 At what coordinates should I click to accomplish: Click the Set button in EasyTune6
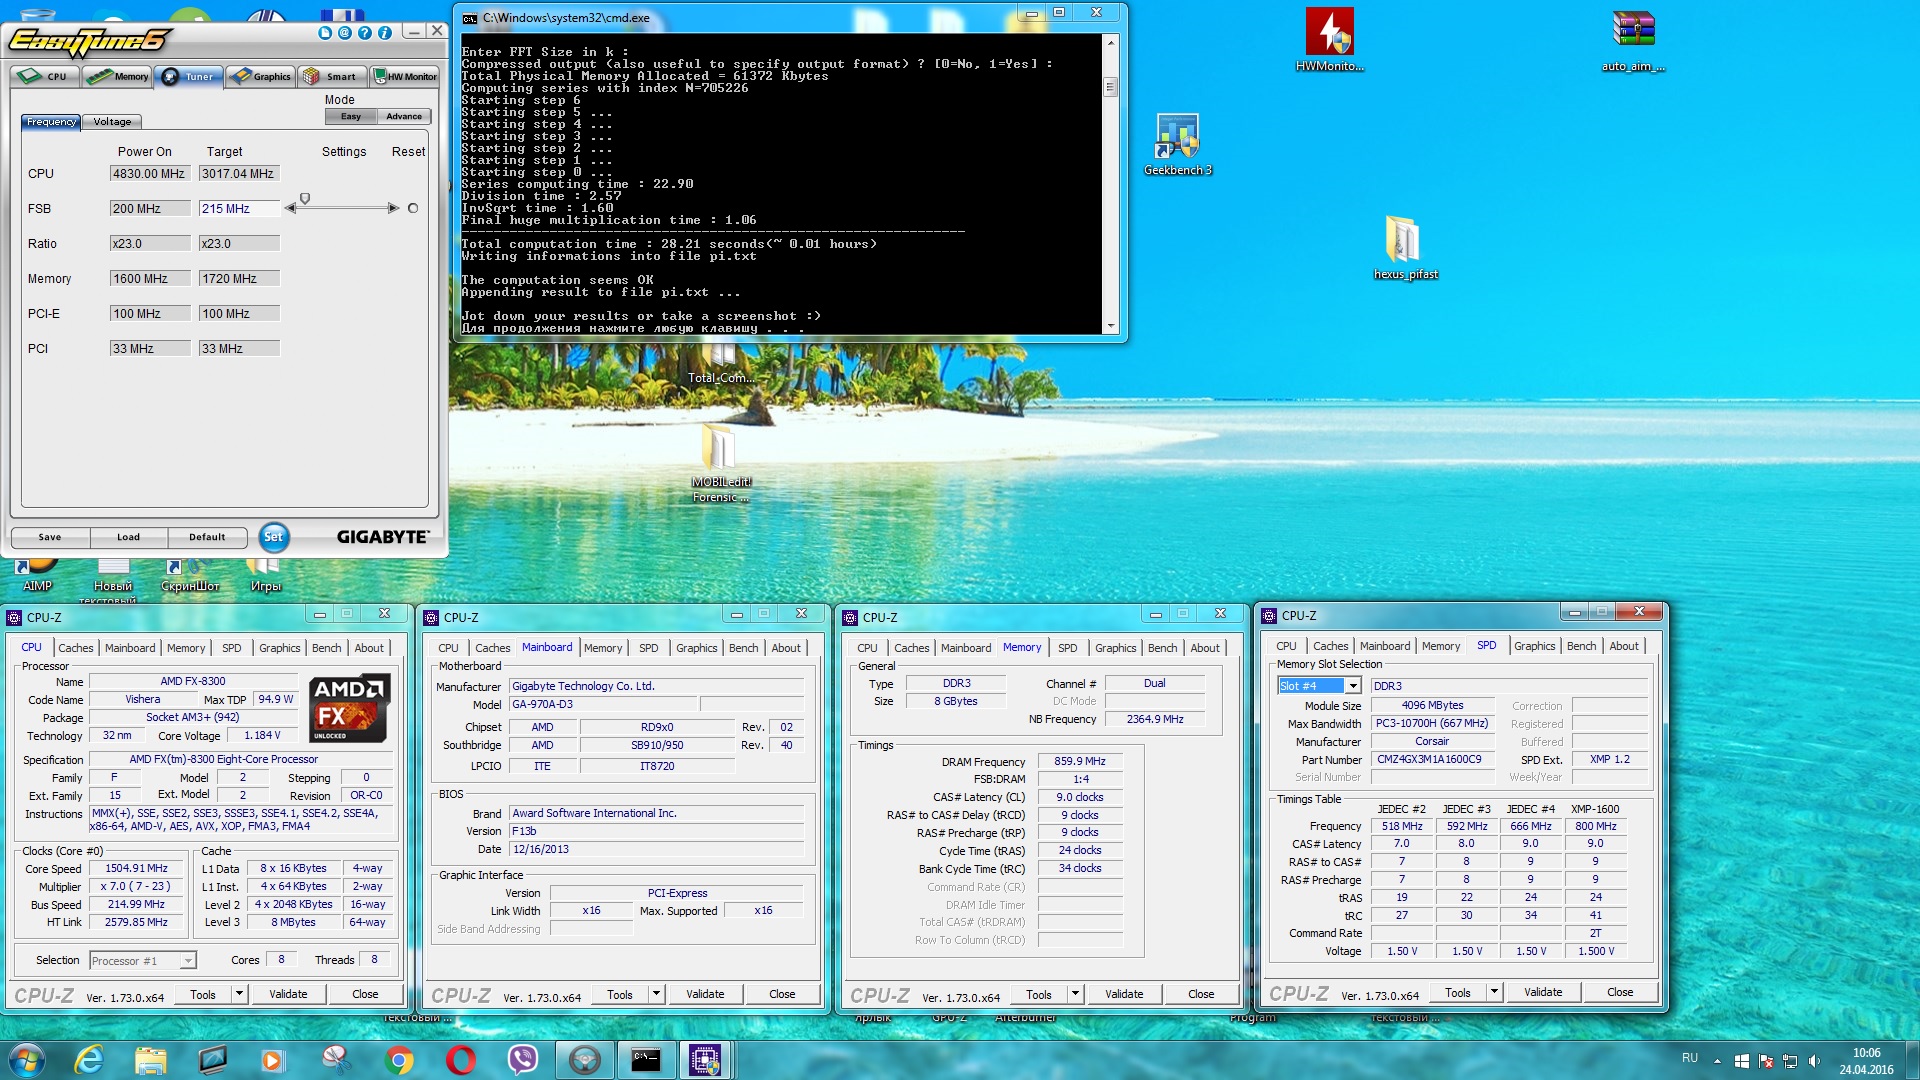273,537
